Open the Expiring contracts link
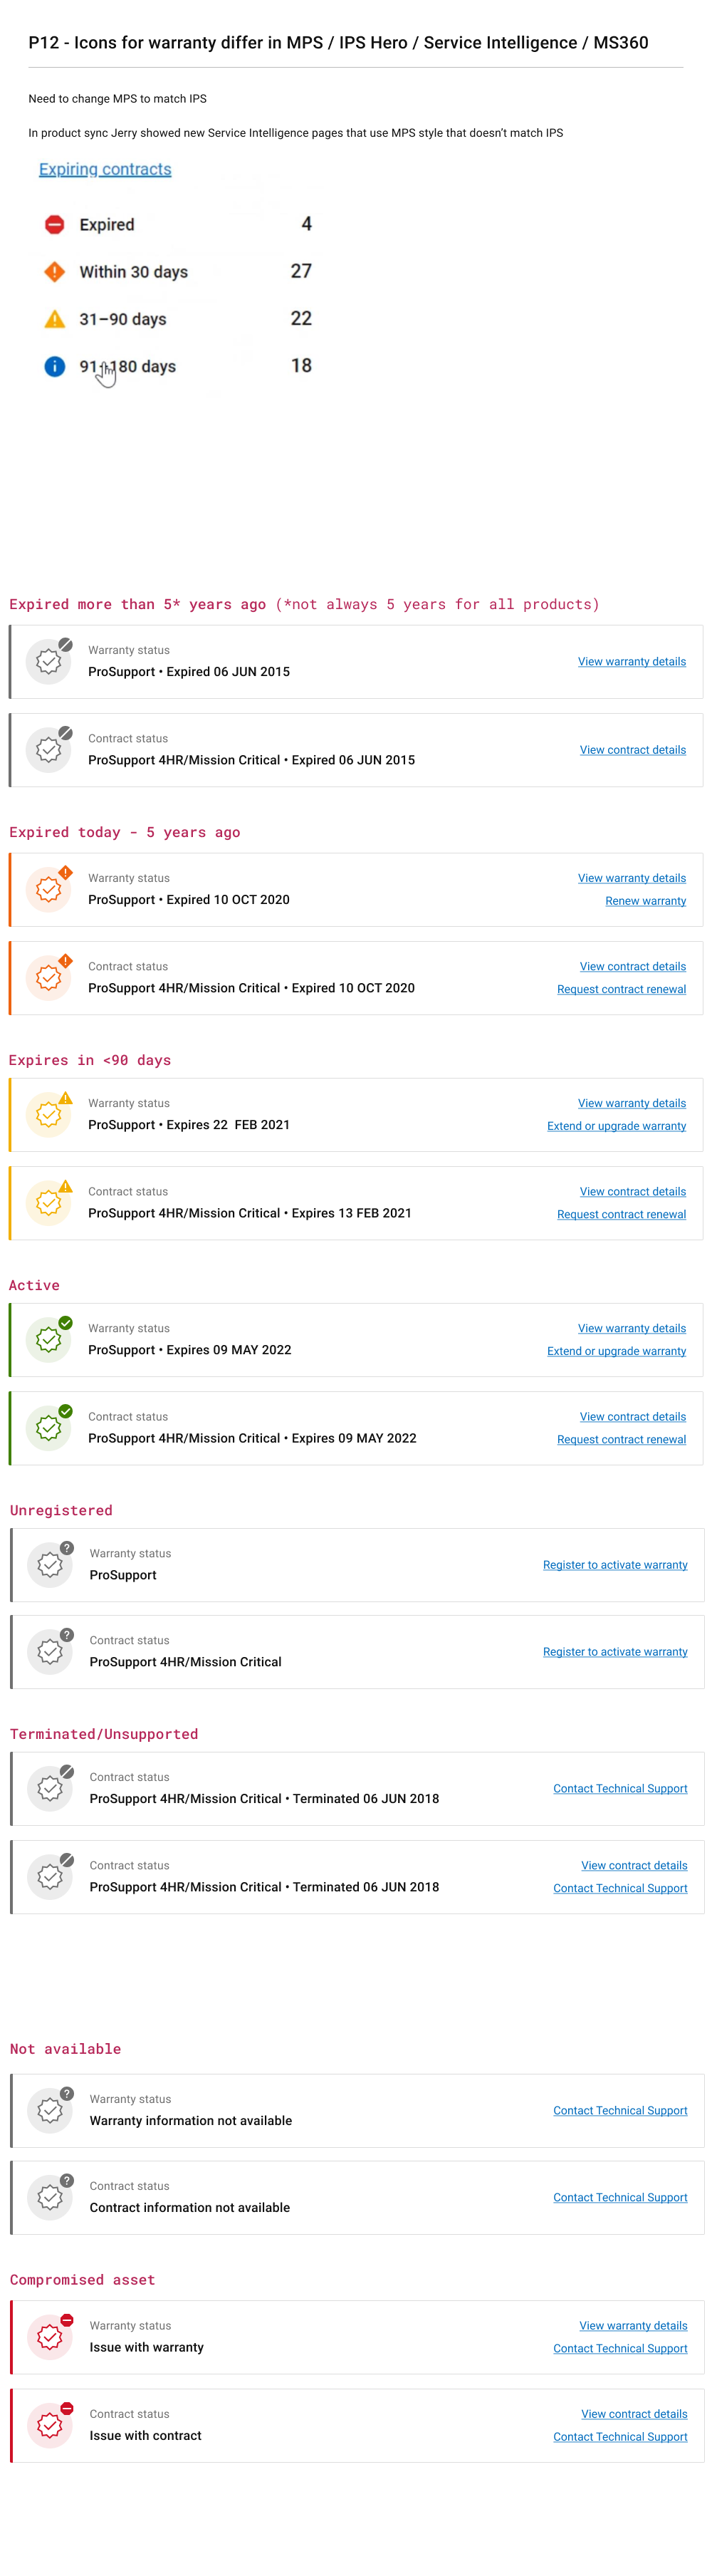This screenshot has height=2576, width=712. pyautogui.click(x=105, y=169)
